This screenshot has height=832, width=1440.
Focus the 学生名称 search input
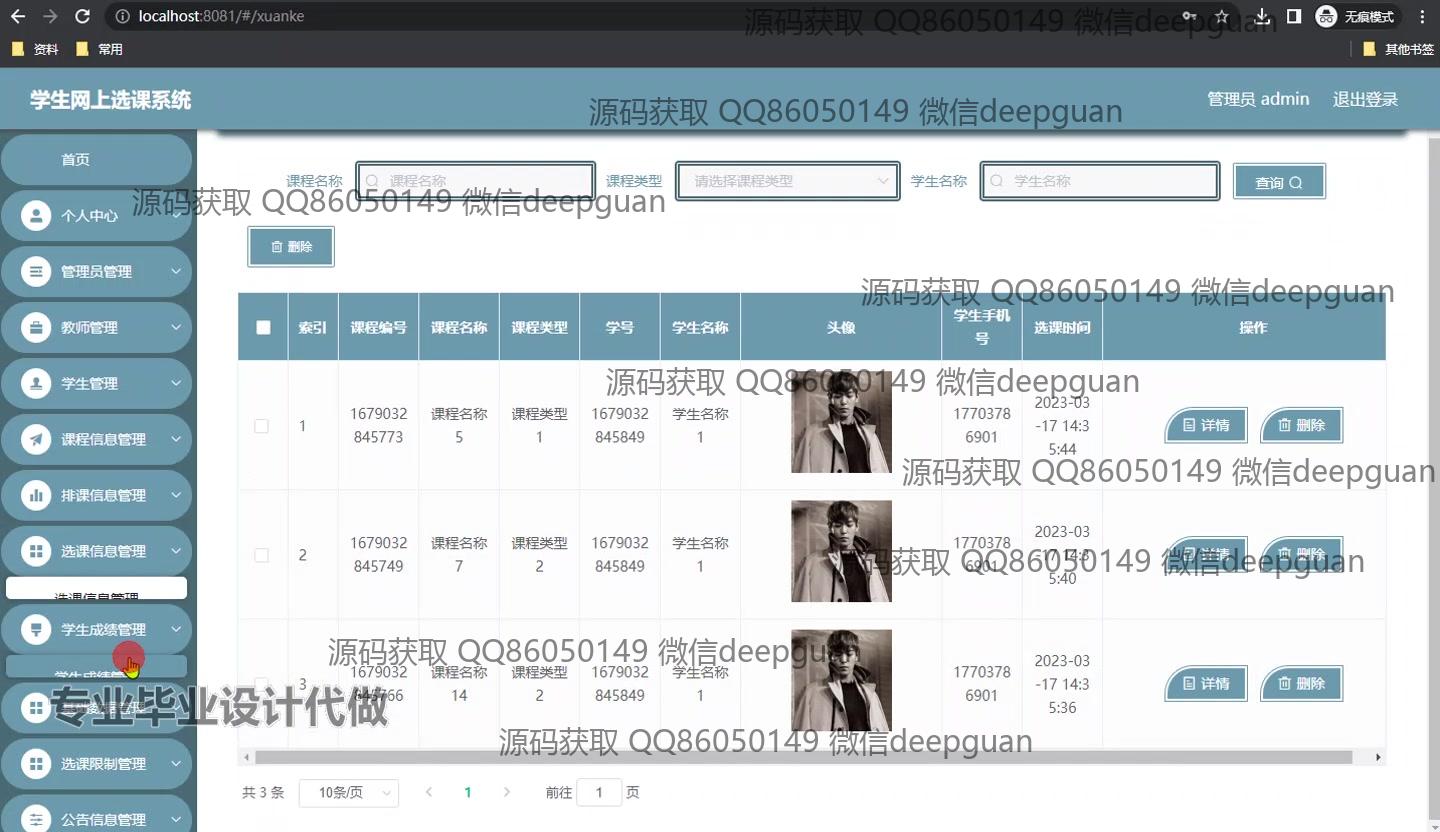(1100, 181)
